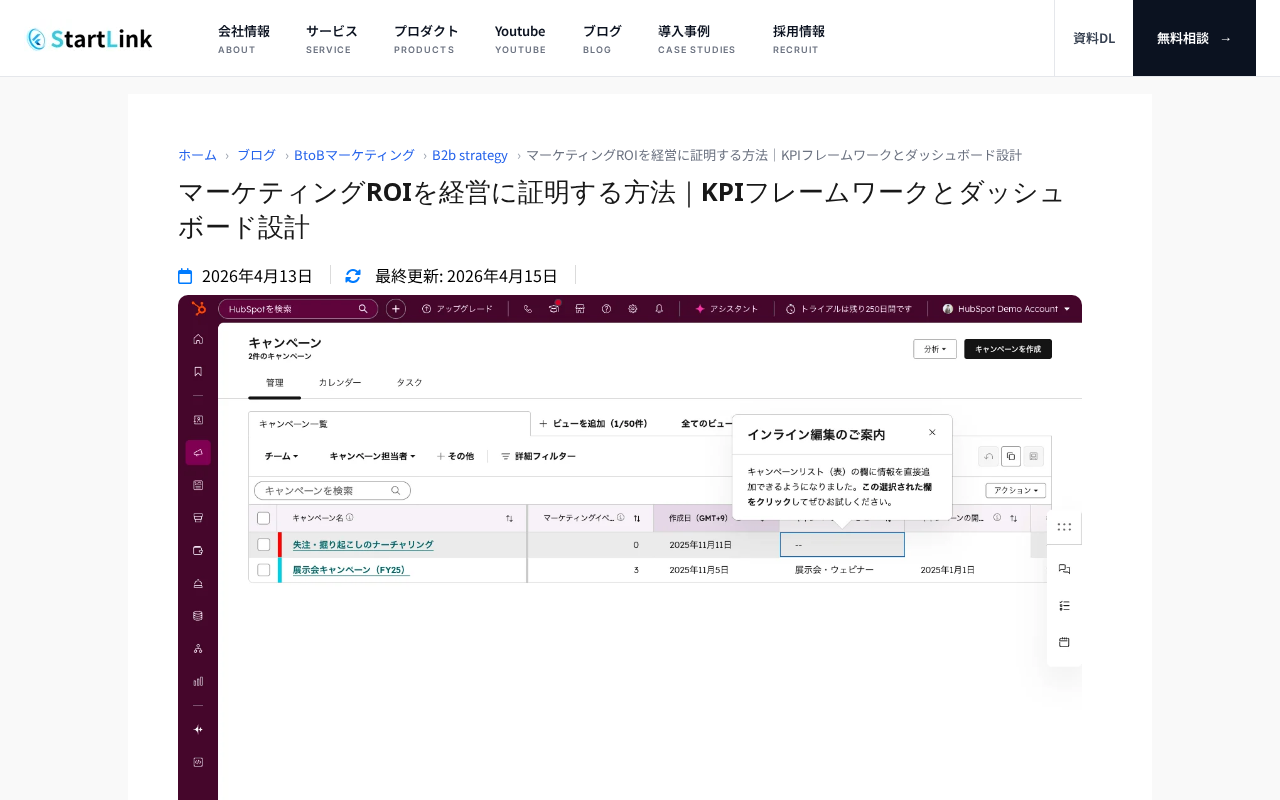The width and height of the screenshot is (1280, 800).
Task: Click the chat bubbles icon on right panel
Action: [1064, 569]
